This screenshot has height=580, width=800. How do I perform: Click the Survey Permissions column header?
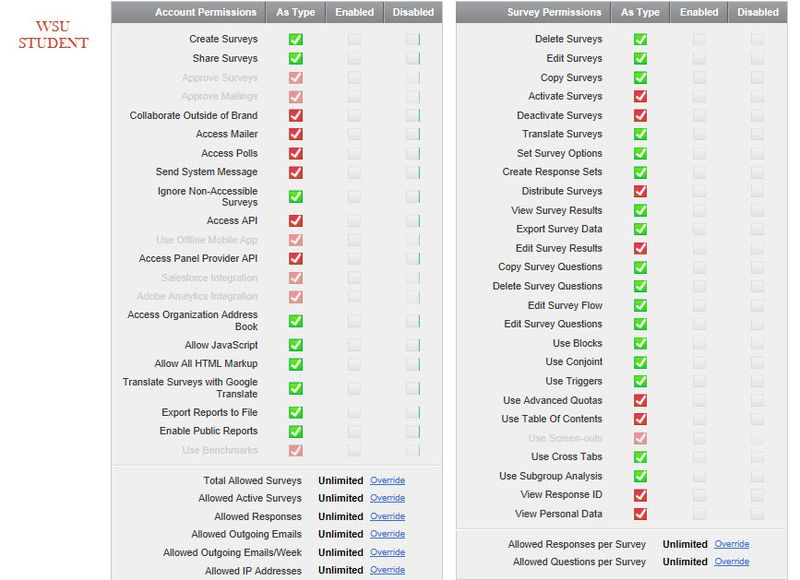[554, 13]
